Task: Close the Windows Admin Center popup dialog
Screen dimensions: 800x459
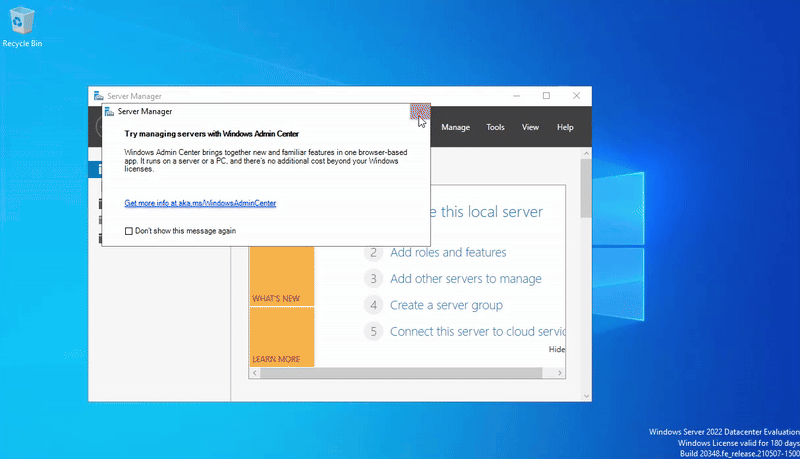Action: (420, 112)
